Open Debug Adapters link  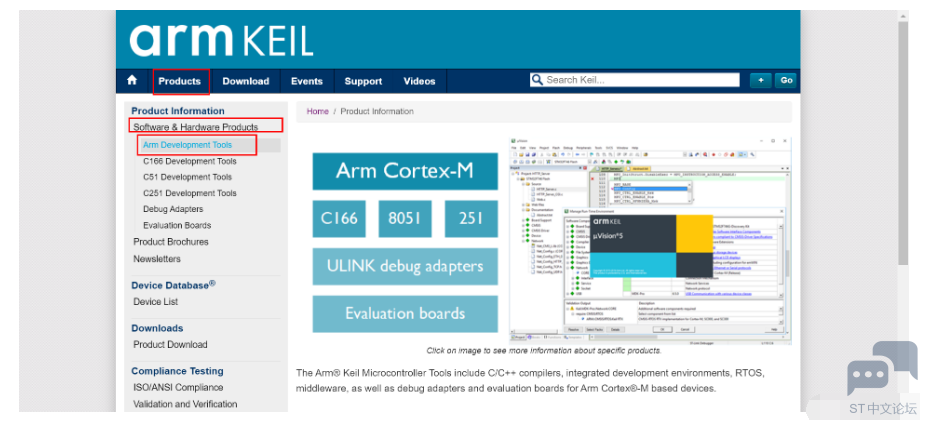click(173, 209)
